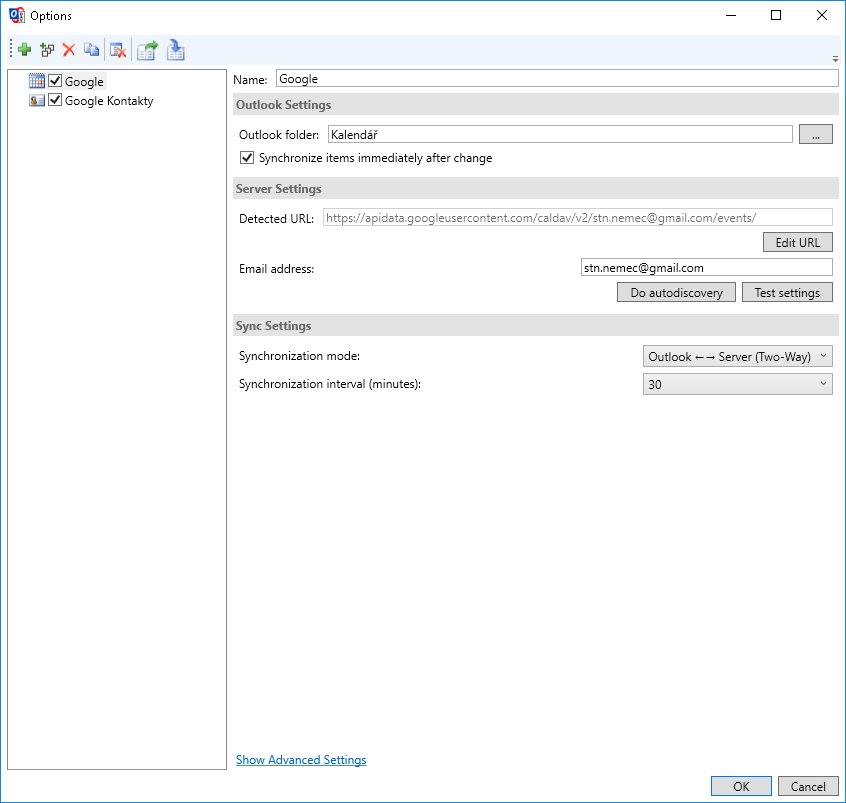The image size is (846, 803).
Task: Browse Outlook folder with the ellipsis button
Action: [x=815, y=134]
